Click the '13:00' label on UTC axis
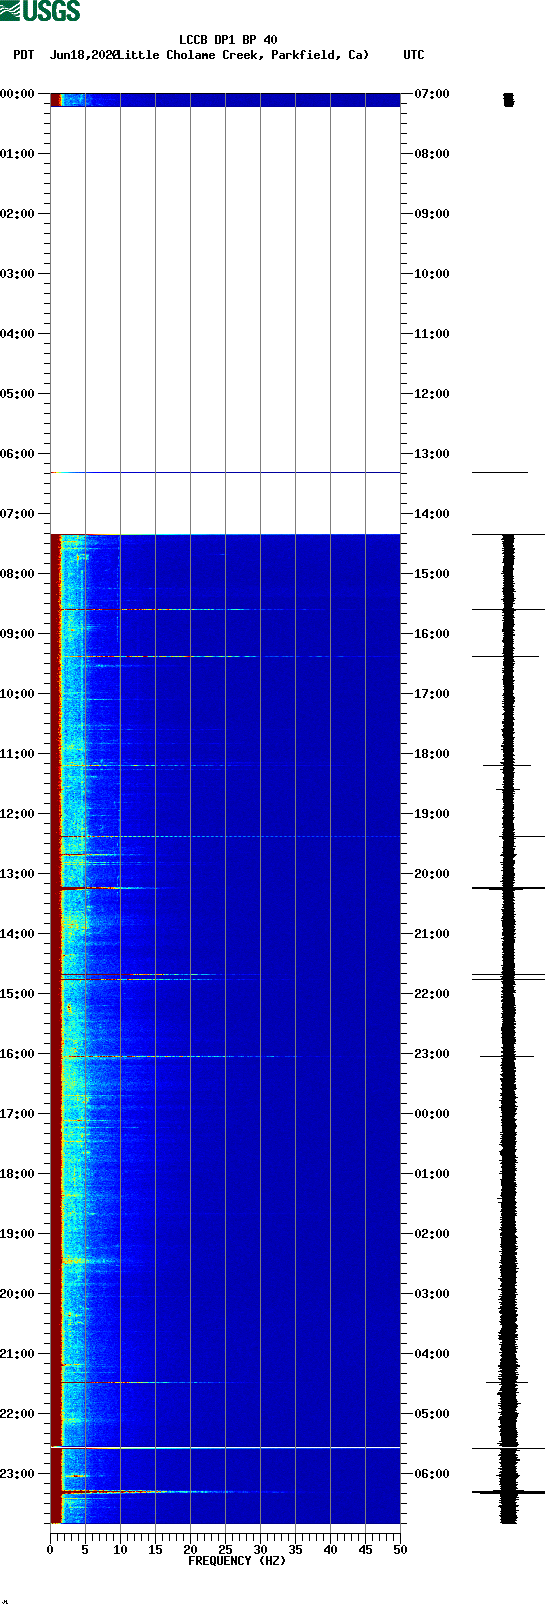The image size is (552, 1613). 432,454
